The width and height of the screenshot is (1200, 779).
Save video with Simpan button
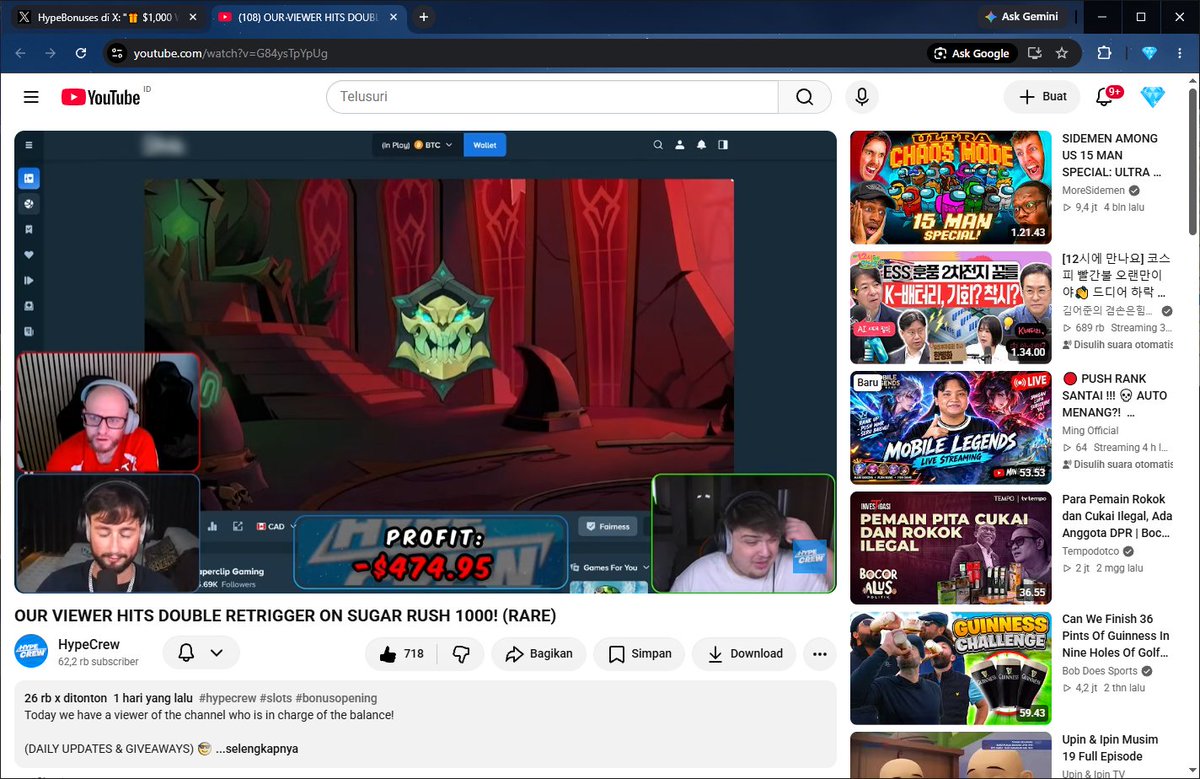pyautogui.click(x=639, y=654)
